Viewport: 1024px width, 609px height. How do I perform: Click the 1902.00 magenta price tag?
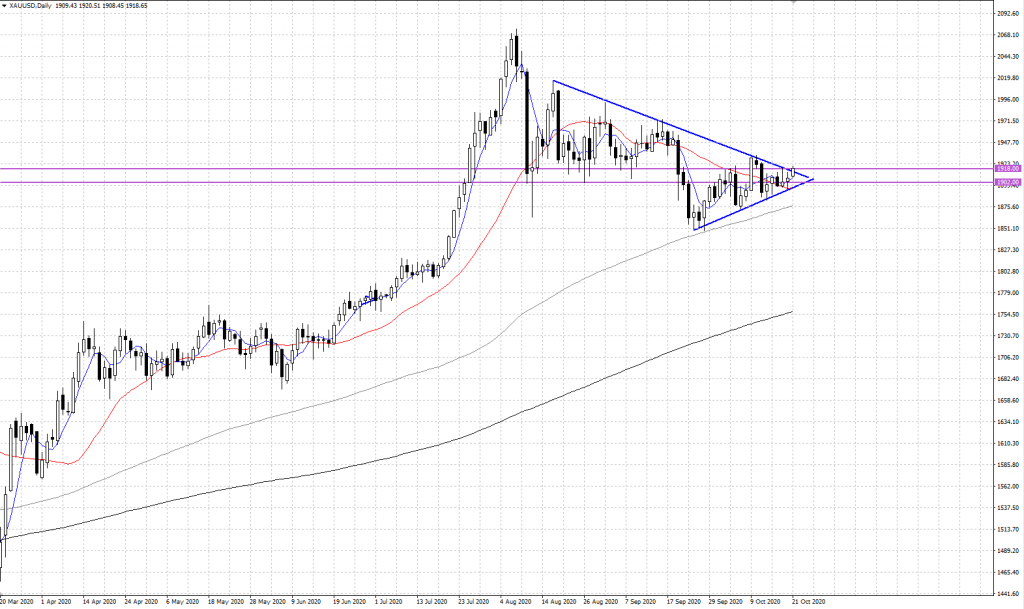(1006, 183)
